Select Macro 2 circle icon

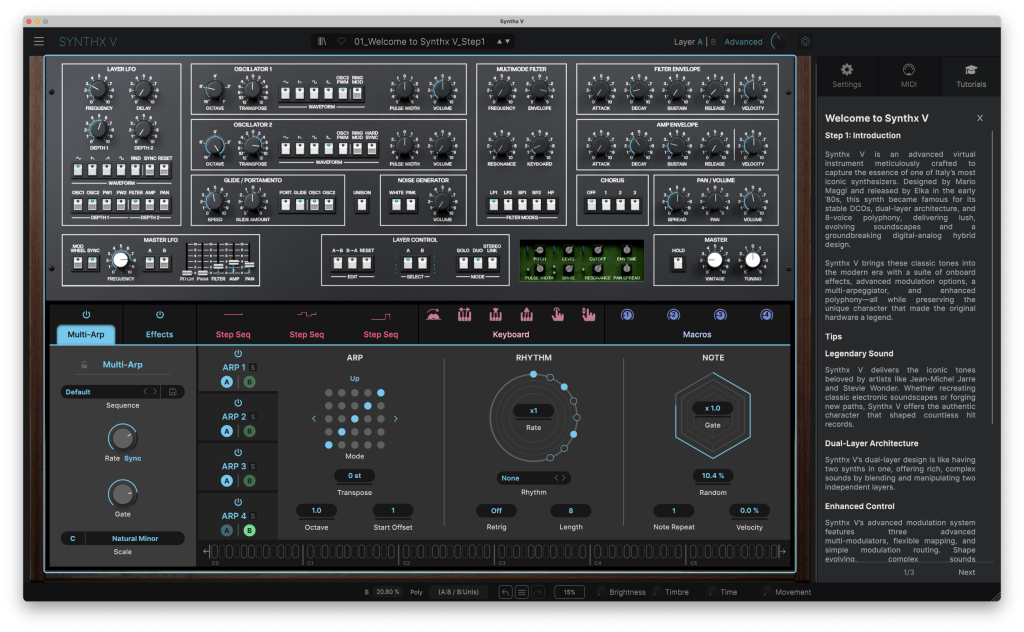tap(673, 315)
